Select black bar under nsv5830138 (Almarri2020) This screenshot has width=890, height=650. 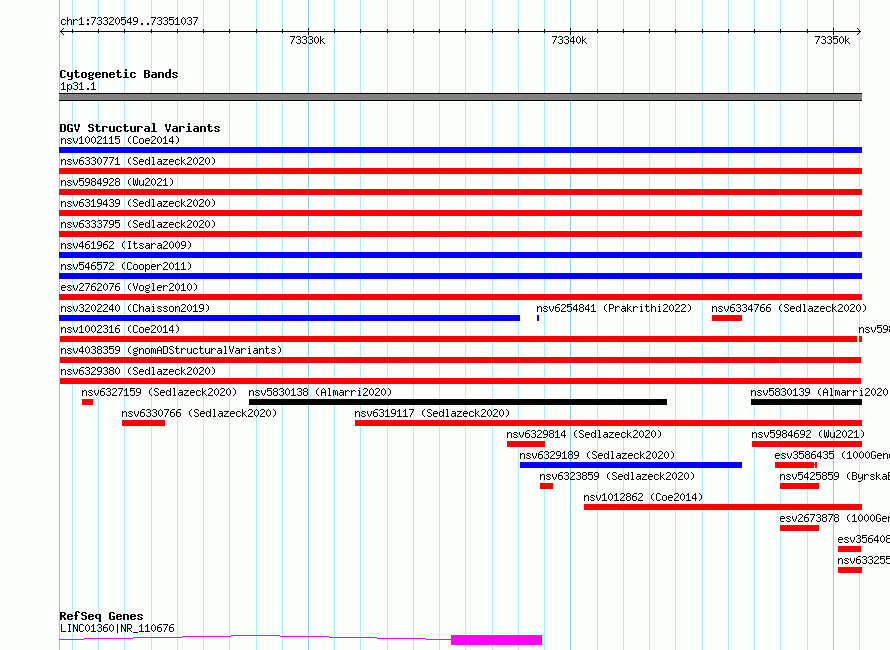458,402
